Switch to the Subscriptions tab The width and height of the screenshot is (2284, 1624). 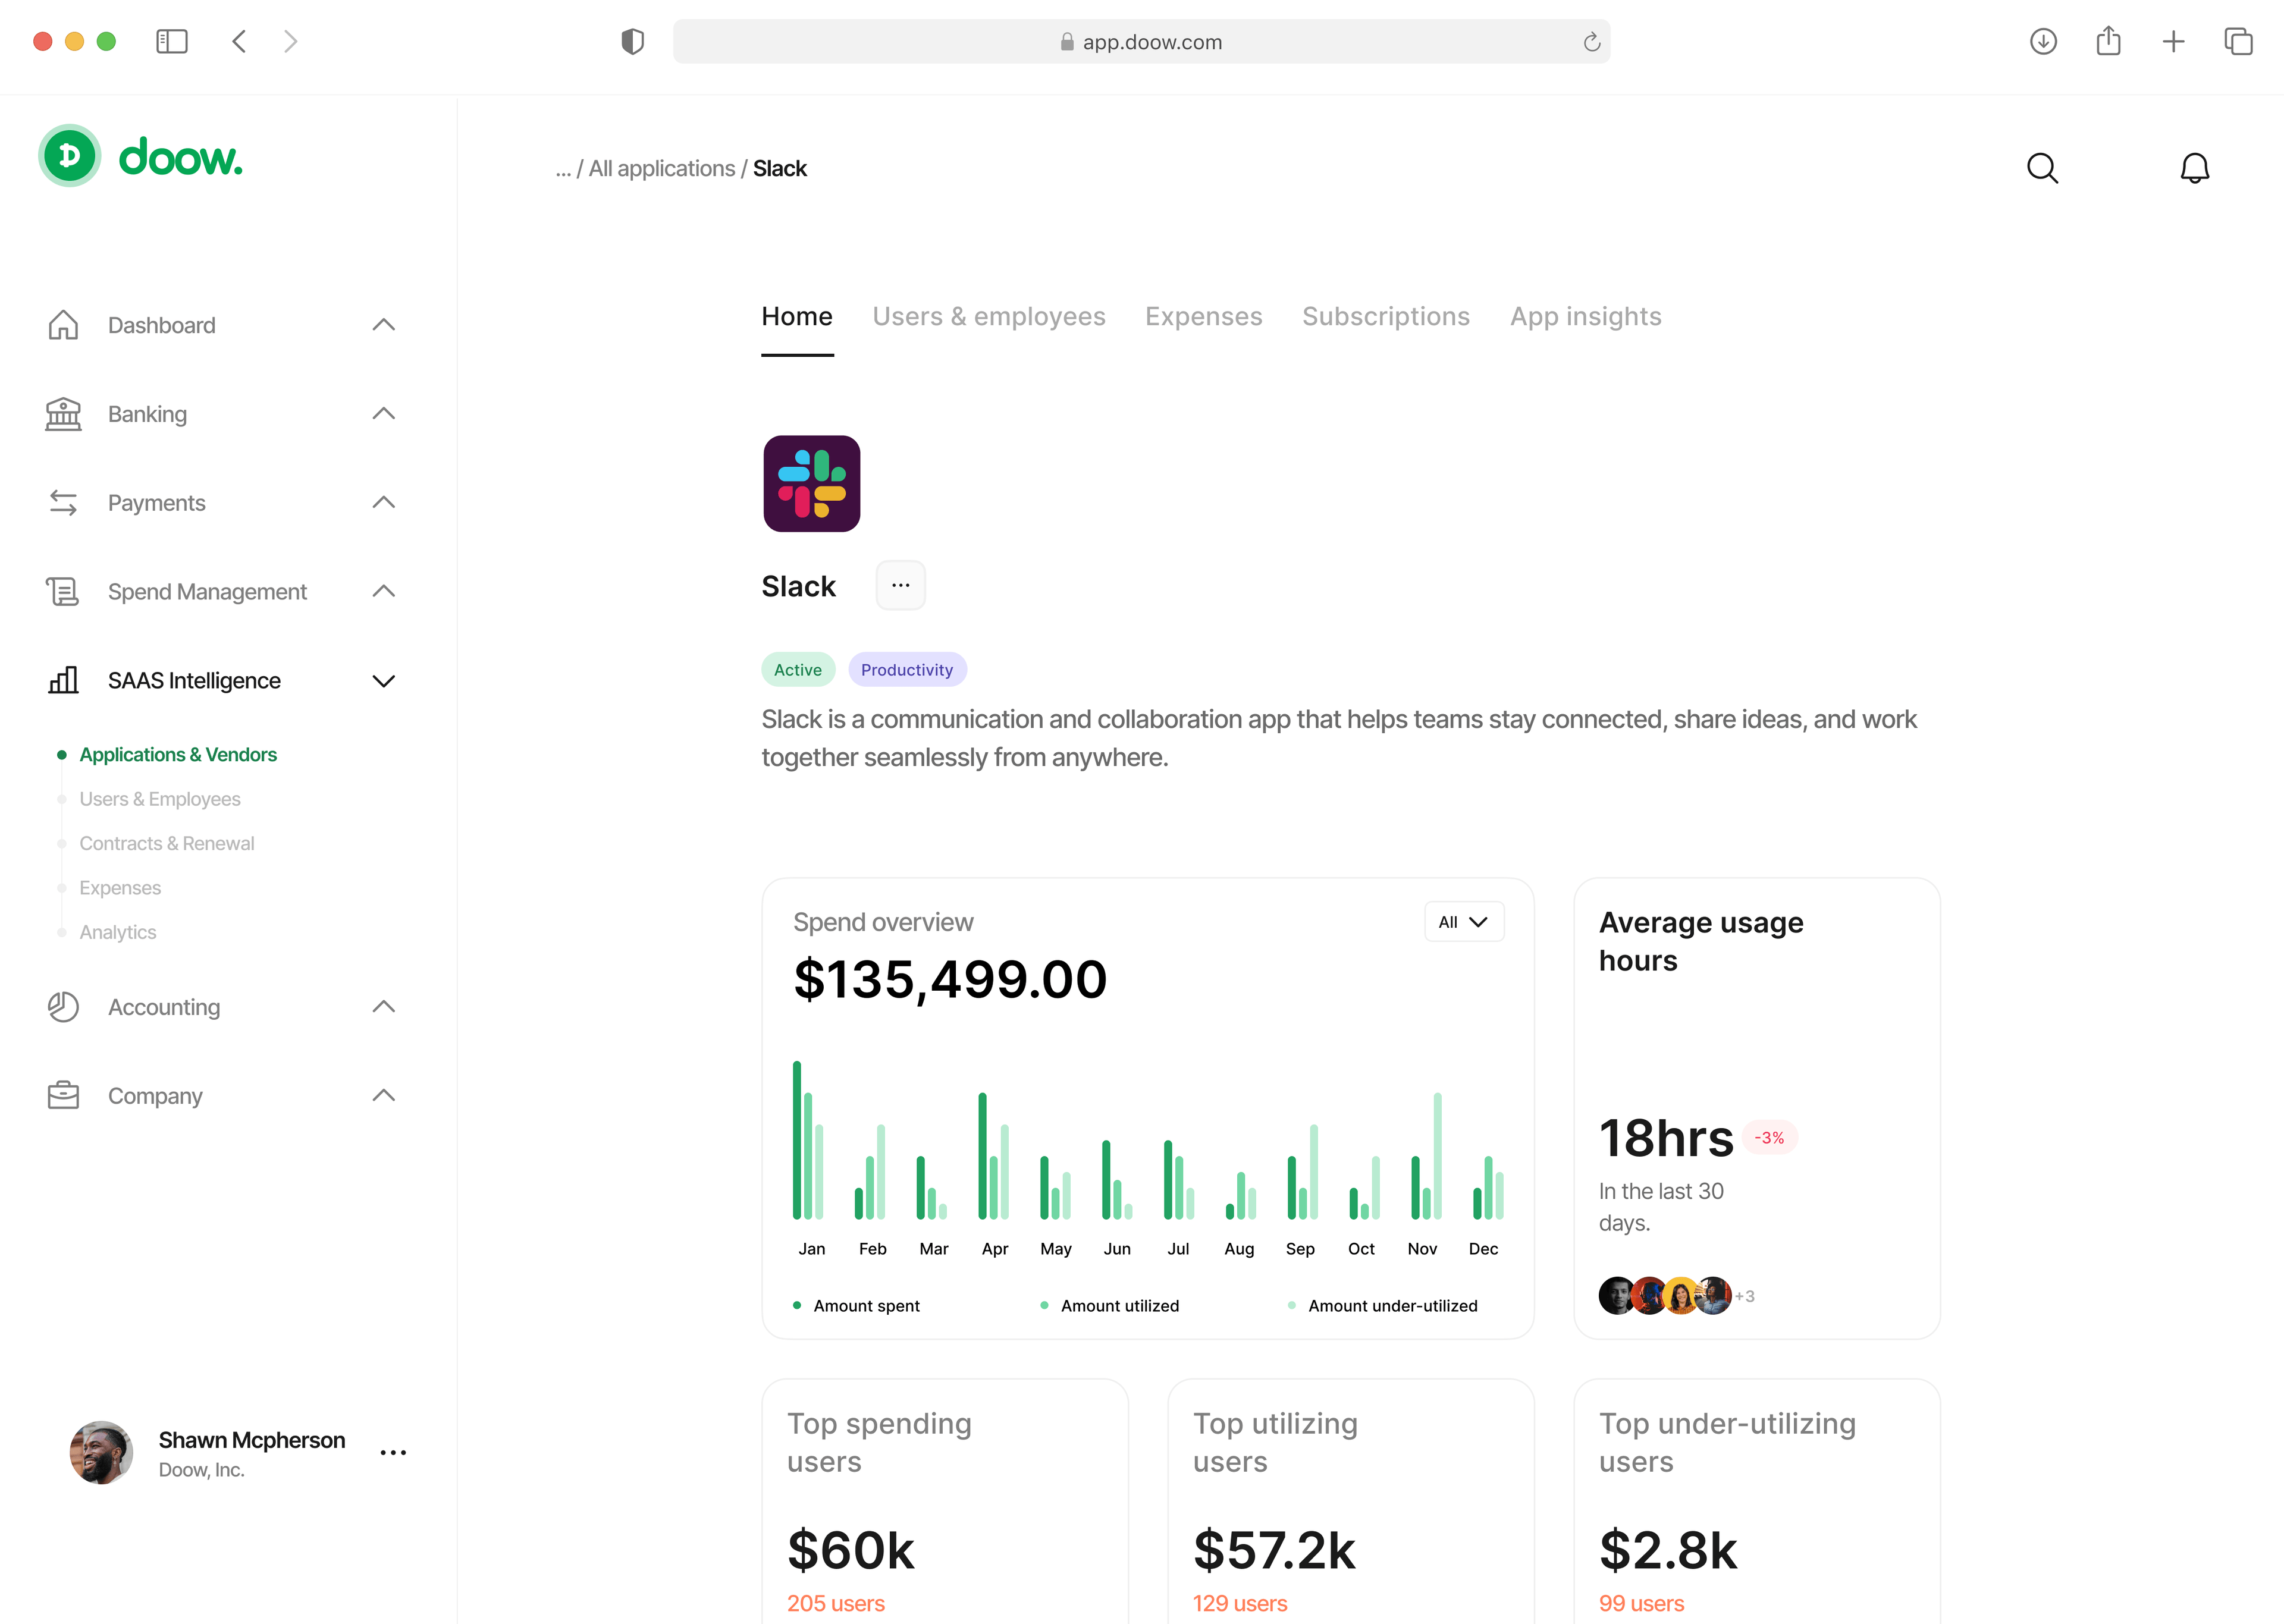pos(1386,316)
